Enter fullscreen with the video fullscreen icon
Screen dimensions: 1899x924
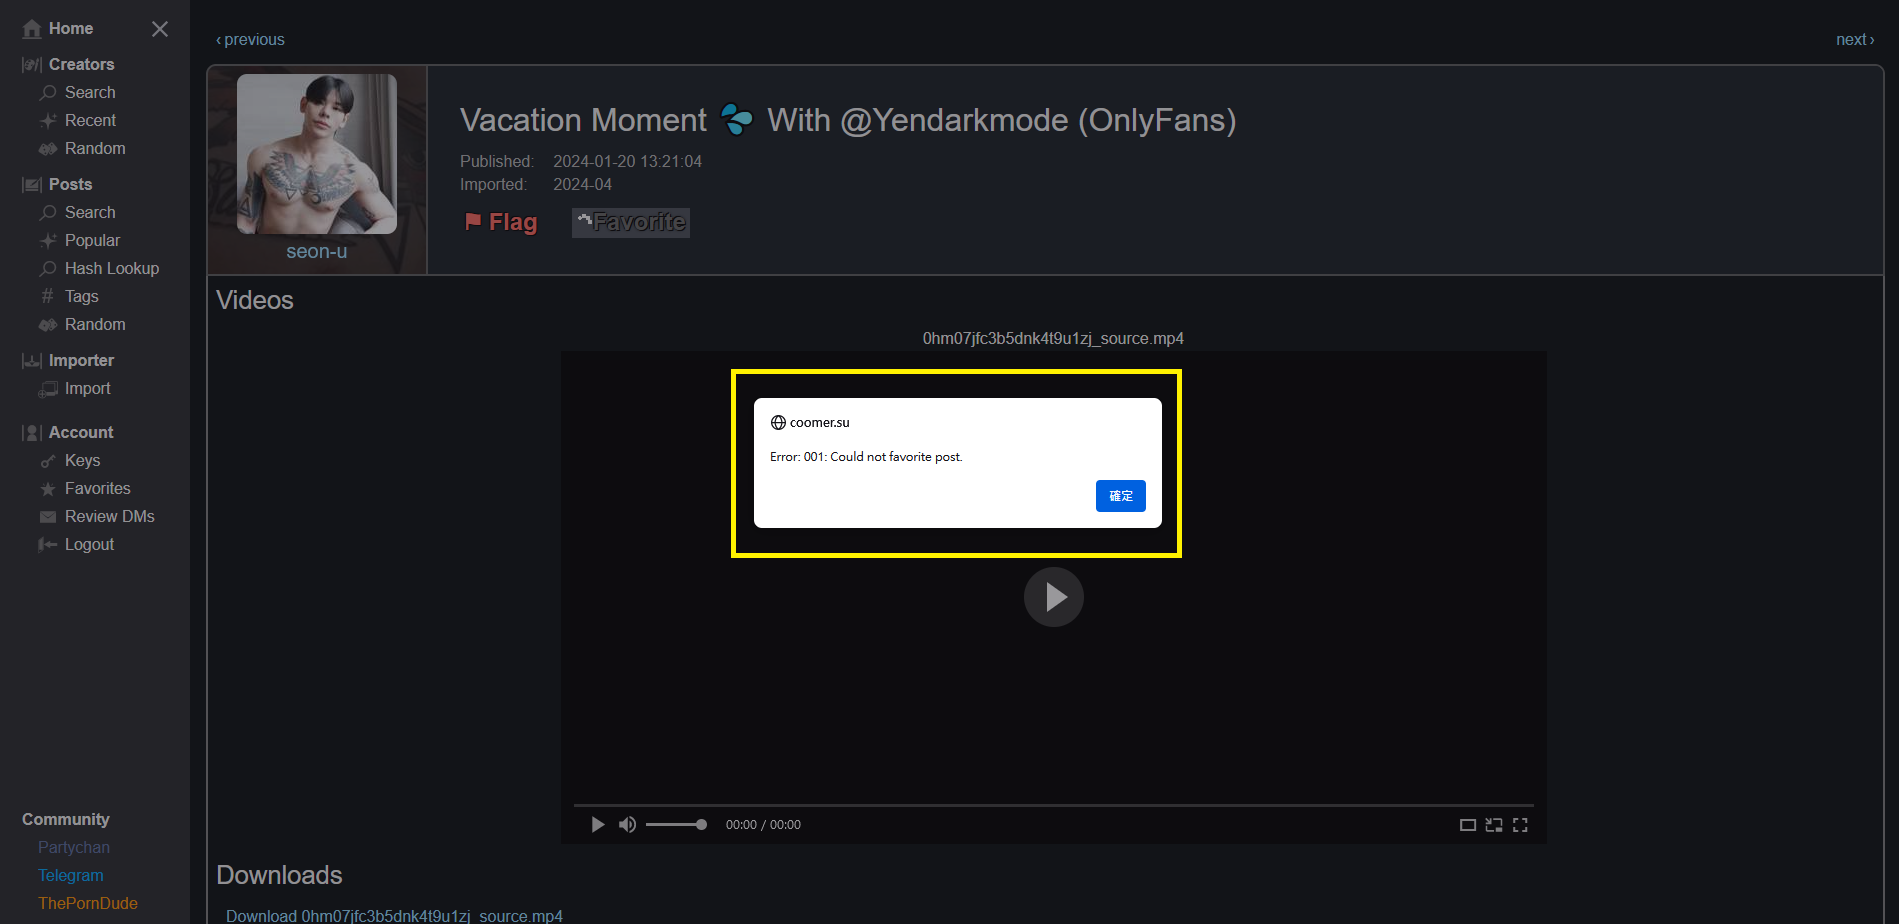click(x=1520, y=825)
